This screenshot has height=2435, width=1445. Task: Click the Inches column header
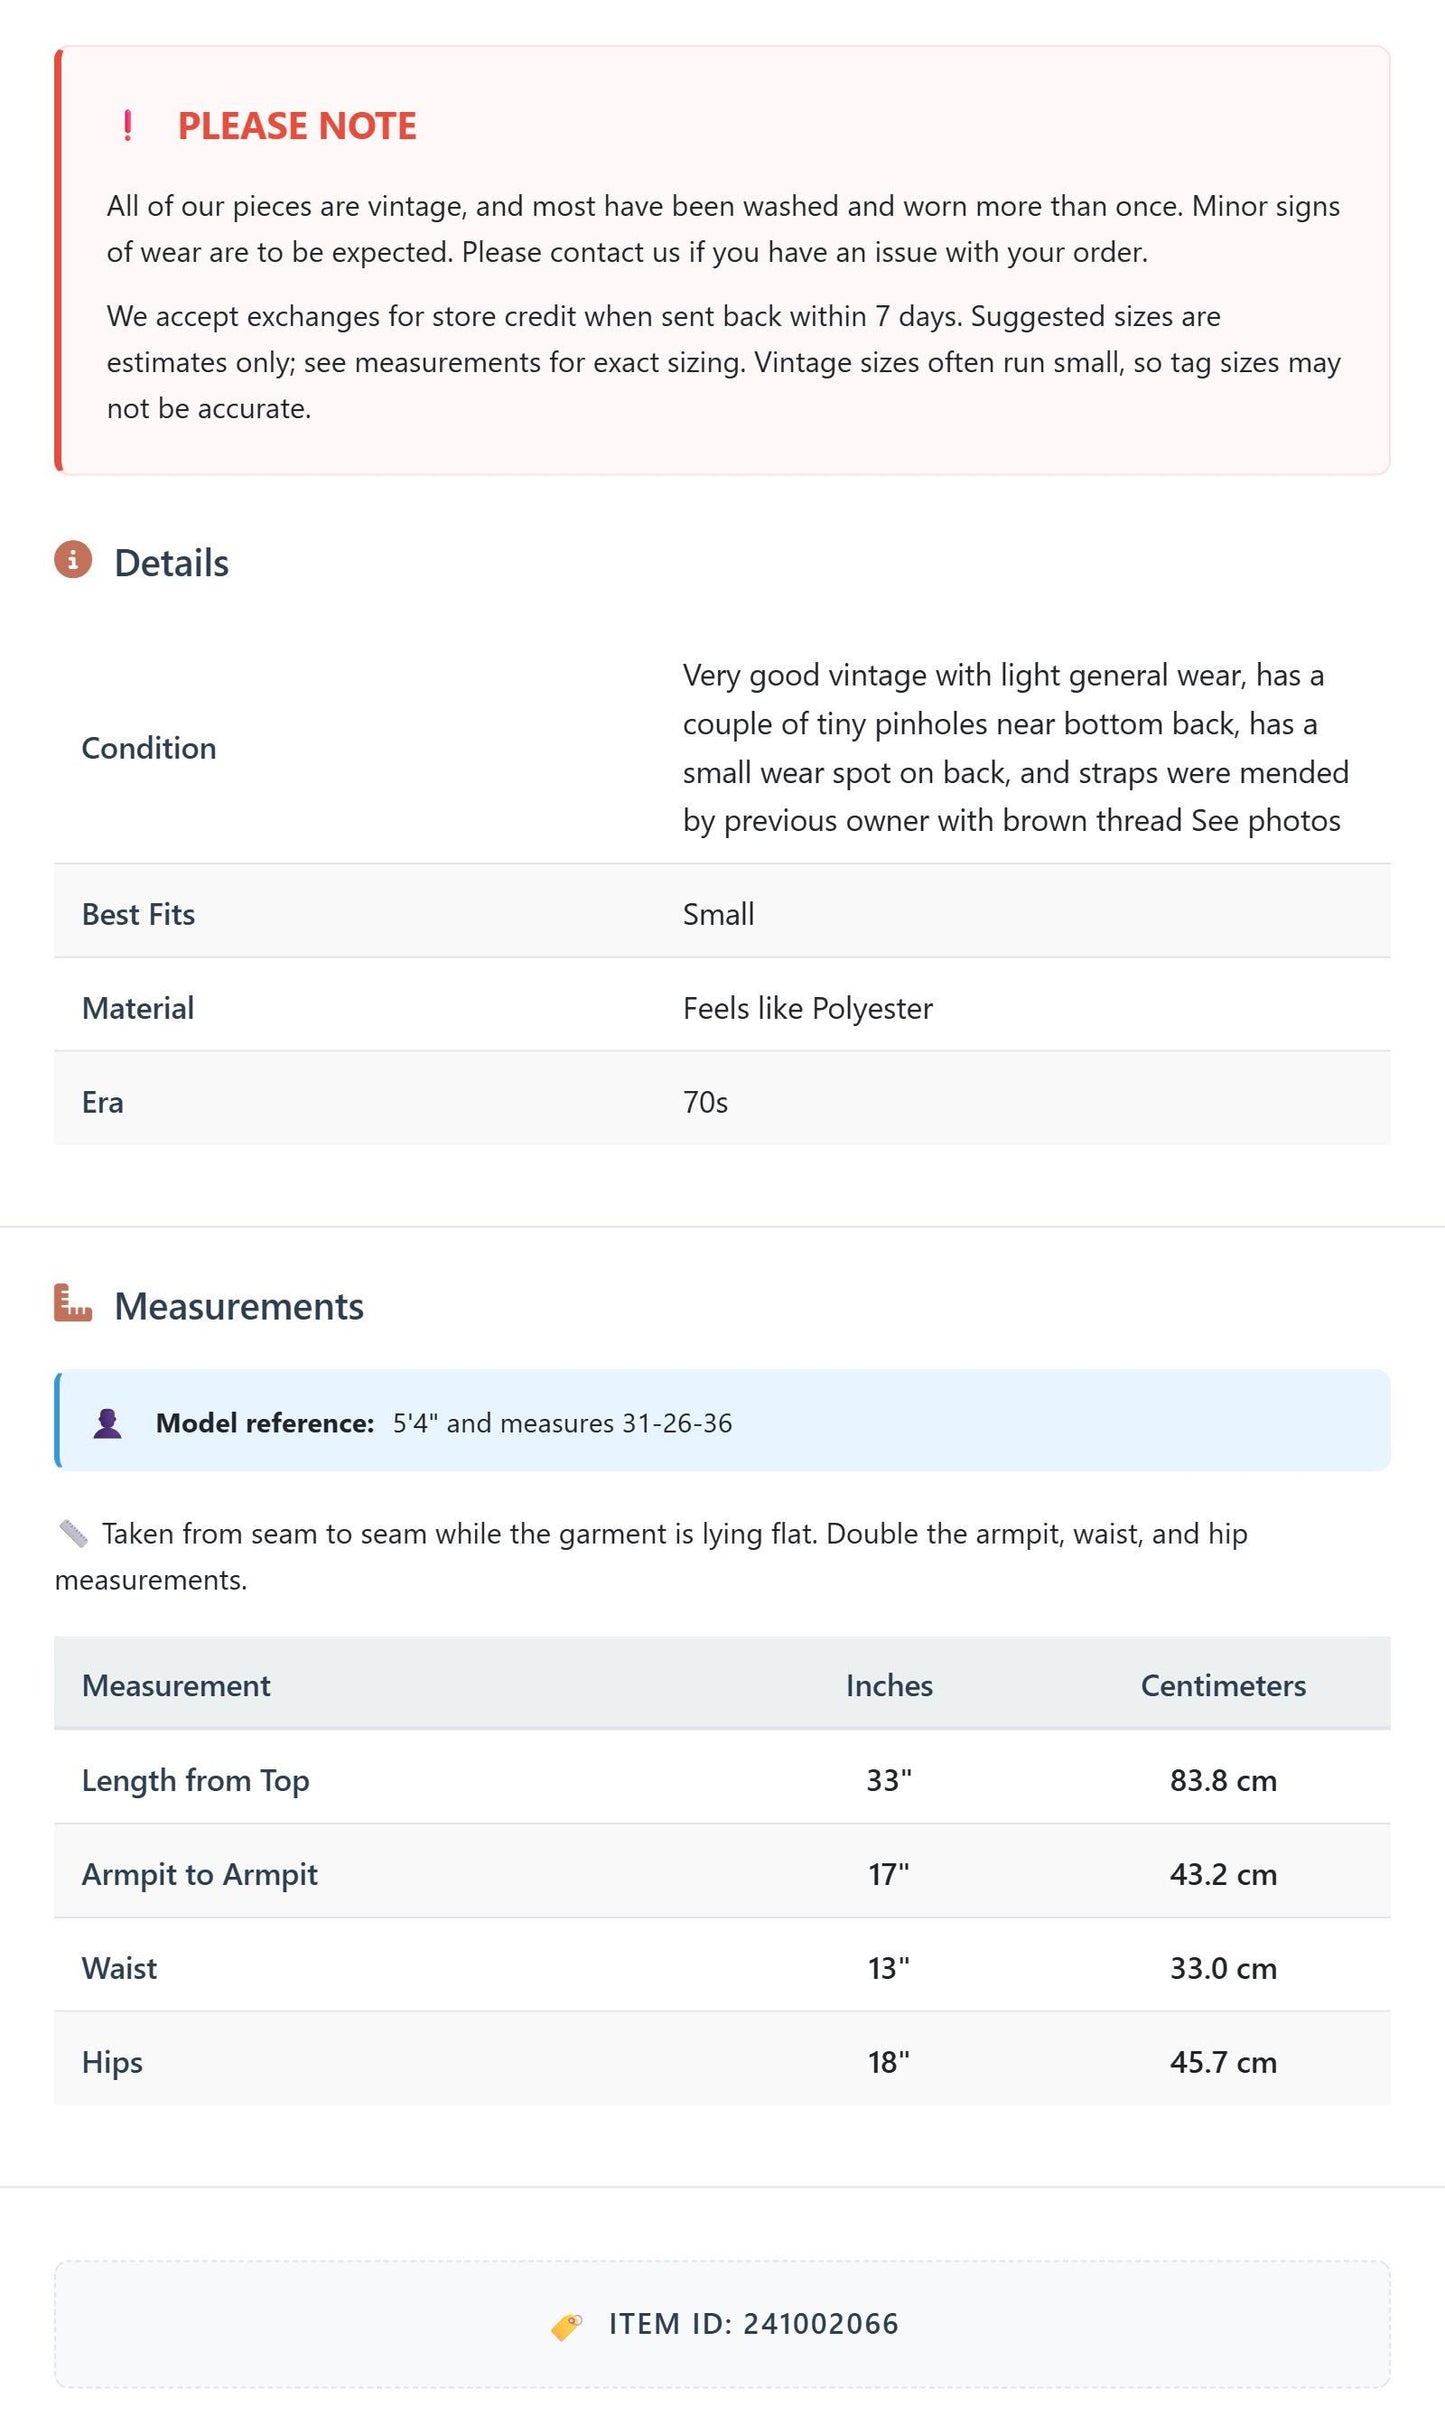pos(889,1685)
